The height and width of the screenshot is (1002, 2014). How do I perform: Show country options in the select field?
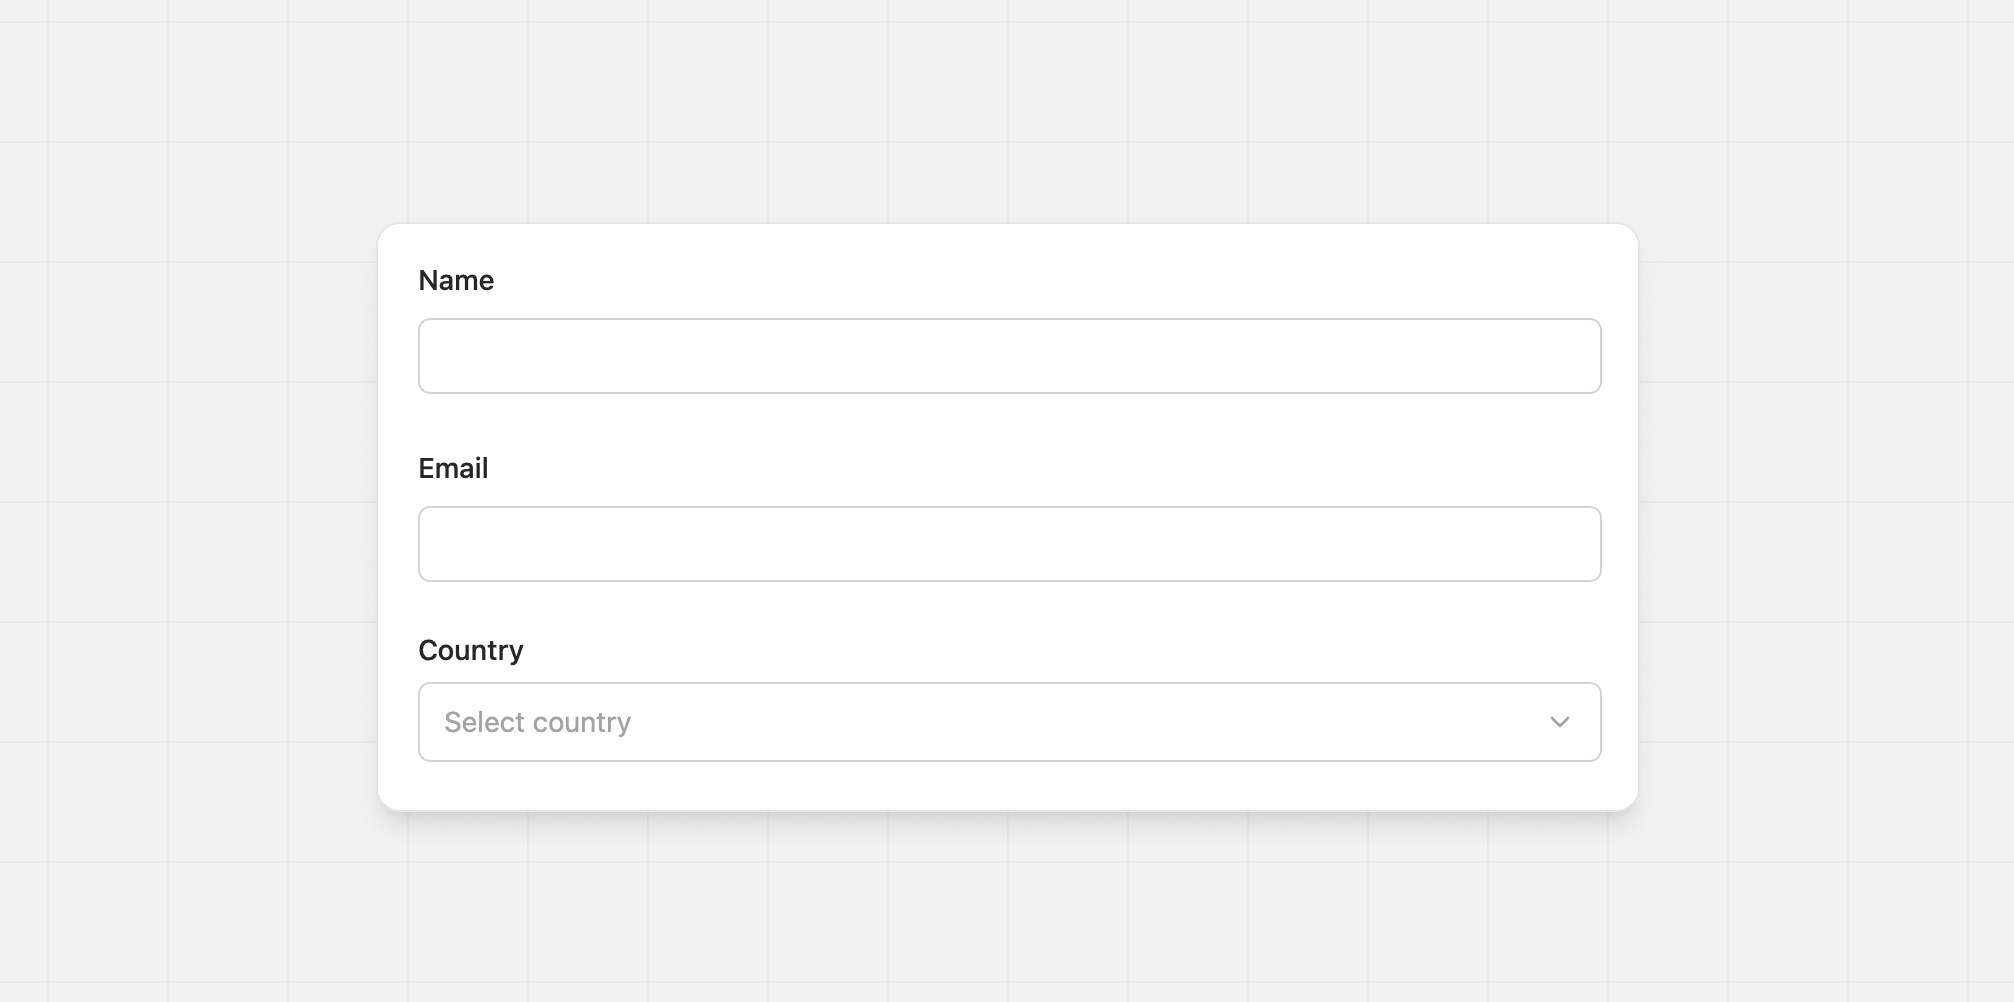pyautogui.click(x=1008, y=722)
